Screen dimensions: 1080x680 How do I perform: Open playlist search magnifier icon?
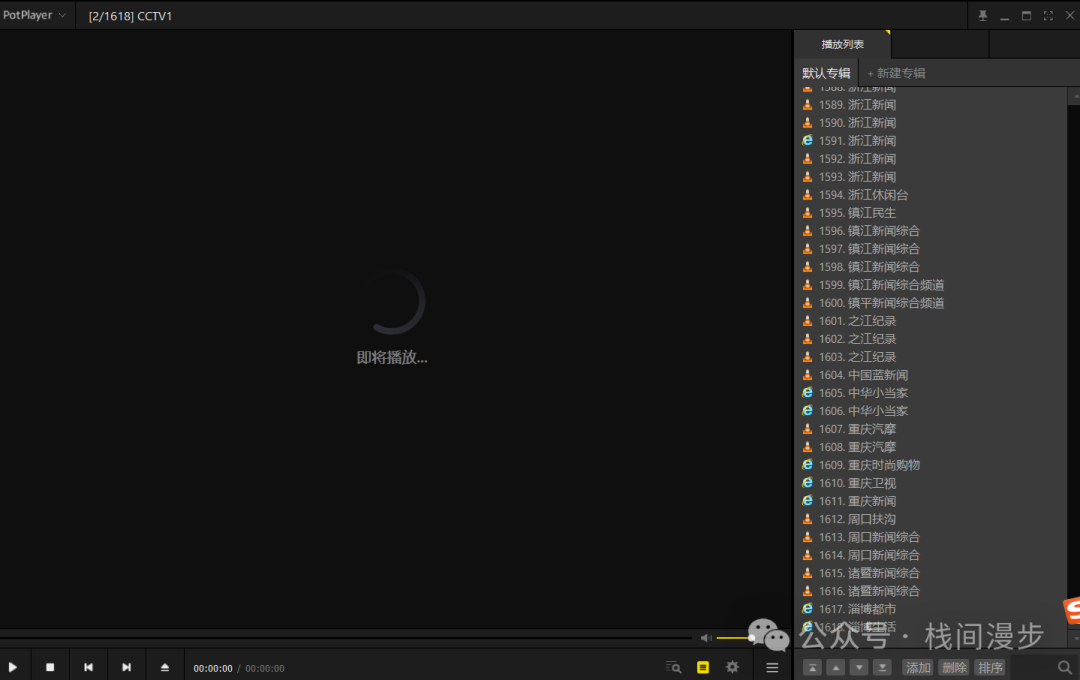(1065, 668)
